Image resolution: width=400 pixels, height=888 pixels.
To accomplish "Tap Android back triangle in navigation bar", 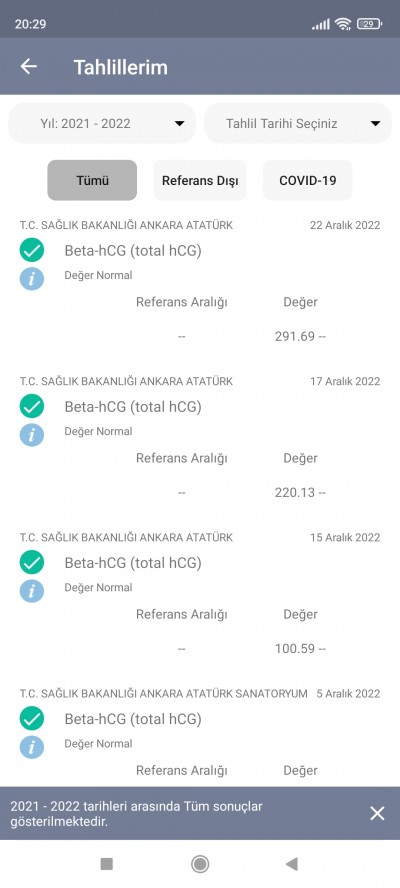I will coord(292,864).
